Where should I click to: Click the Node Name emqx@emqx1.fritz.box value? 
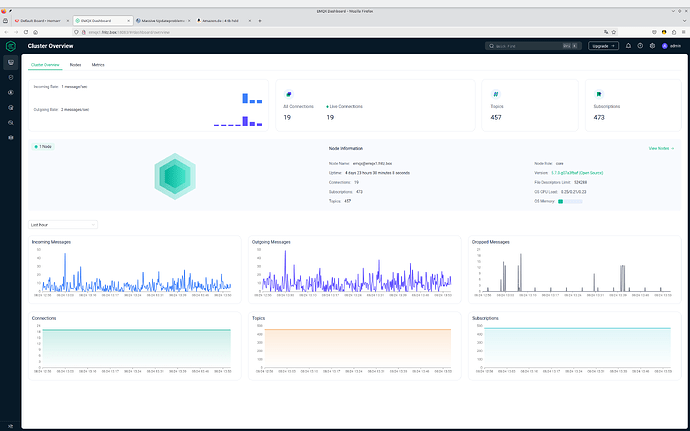(x=372, y=163)
